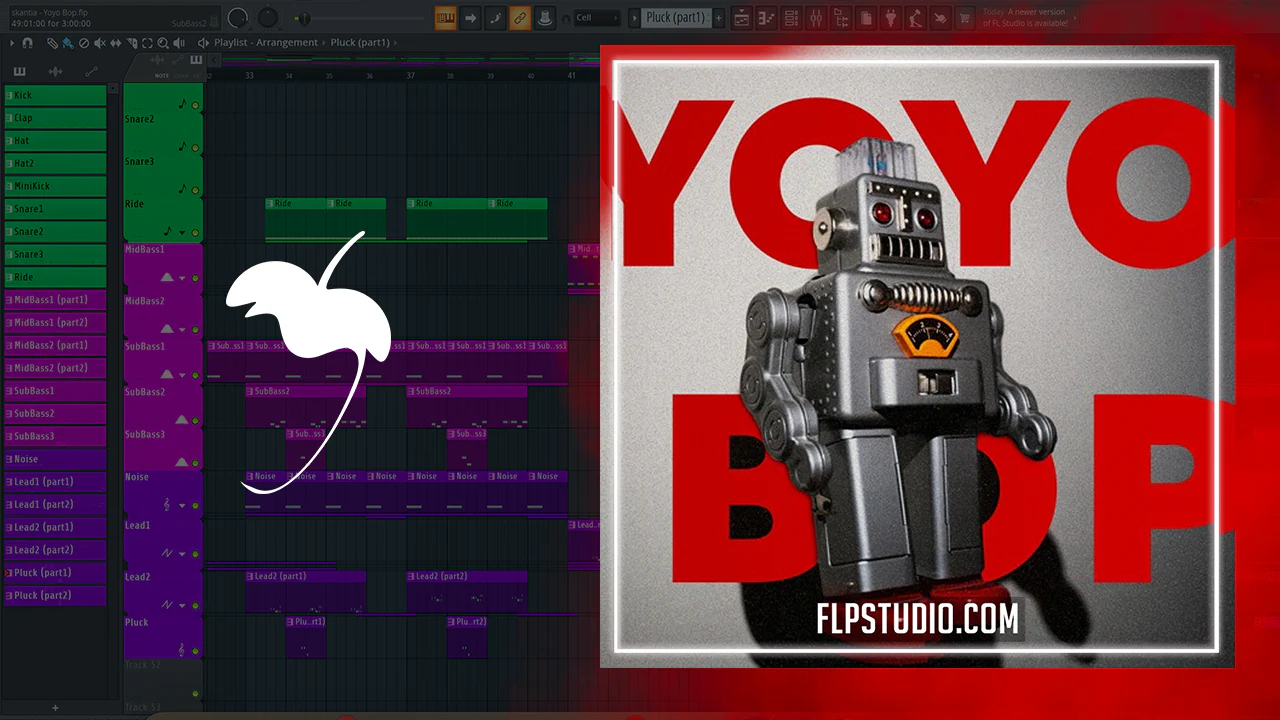Screen dimensions: 1280x720
Task: Adjust the main volume knob
Action: click(x=237, y=18)
